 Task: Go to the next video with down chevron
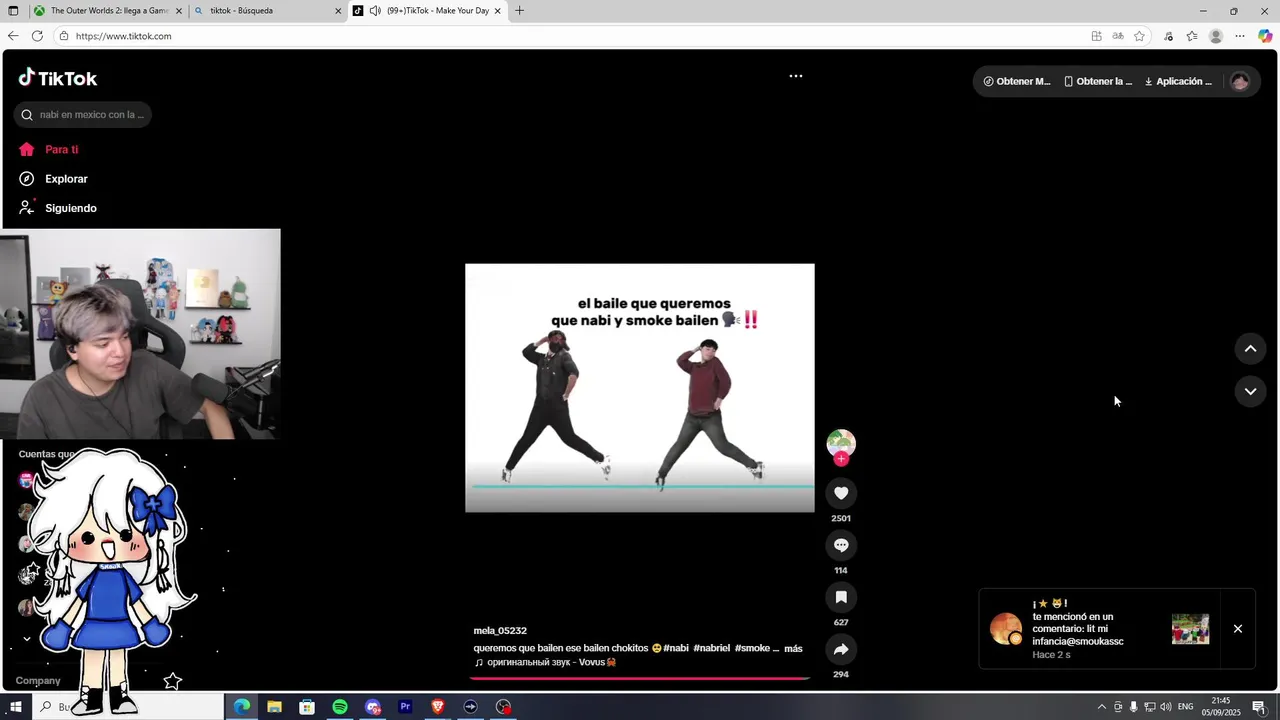click(1250, 391)
